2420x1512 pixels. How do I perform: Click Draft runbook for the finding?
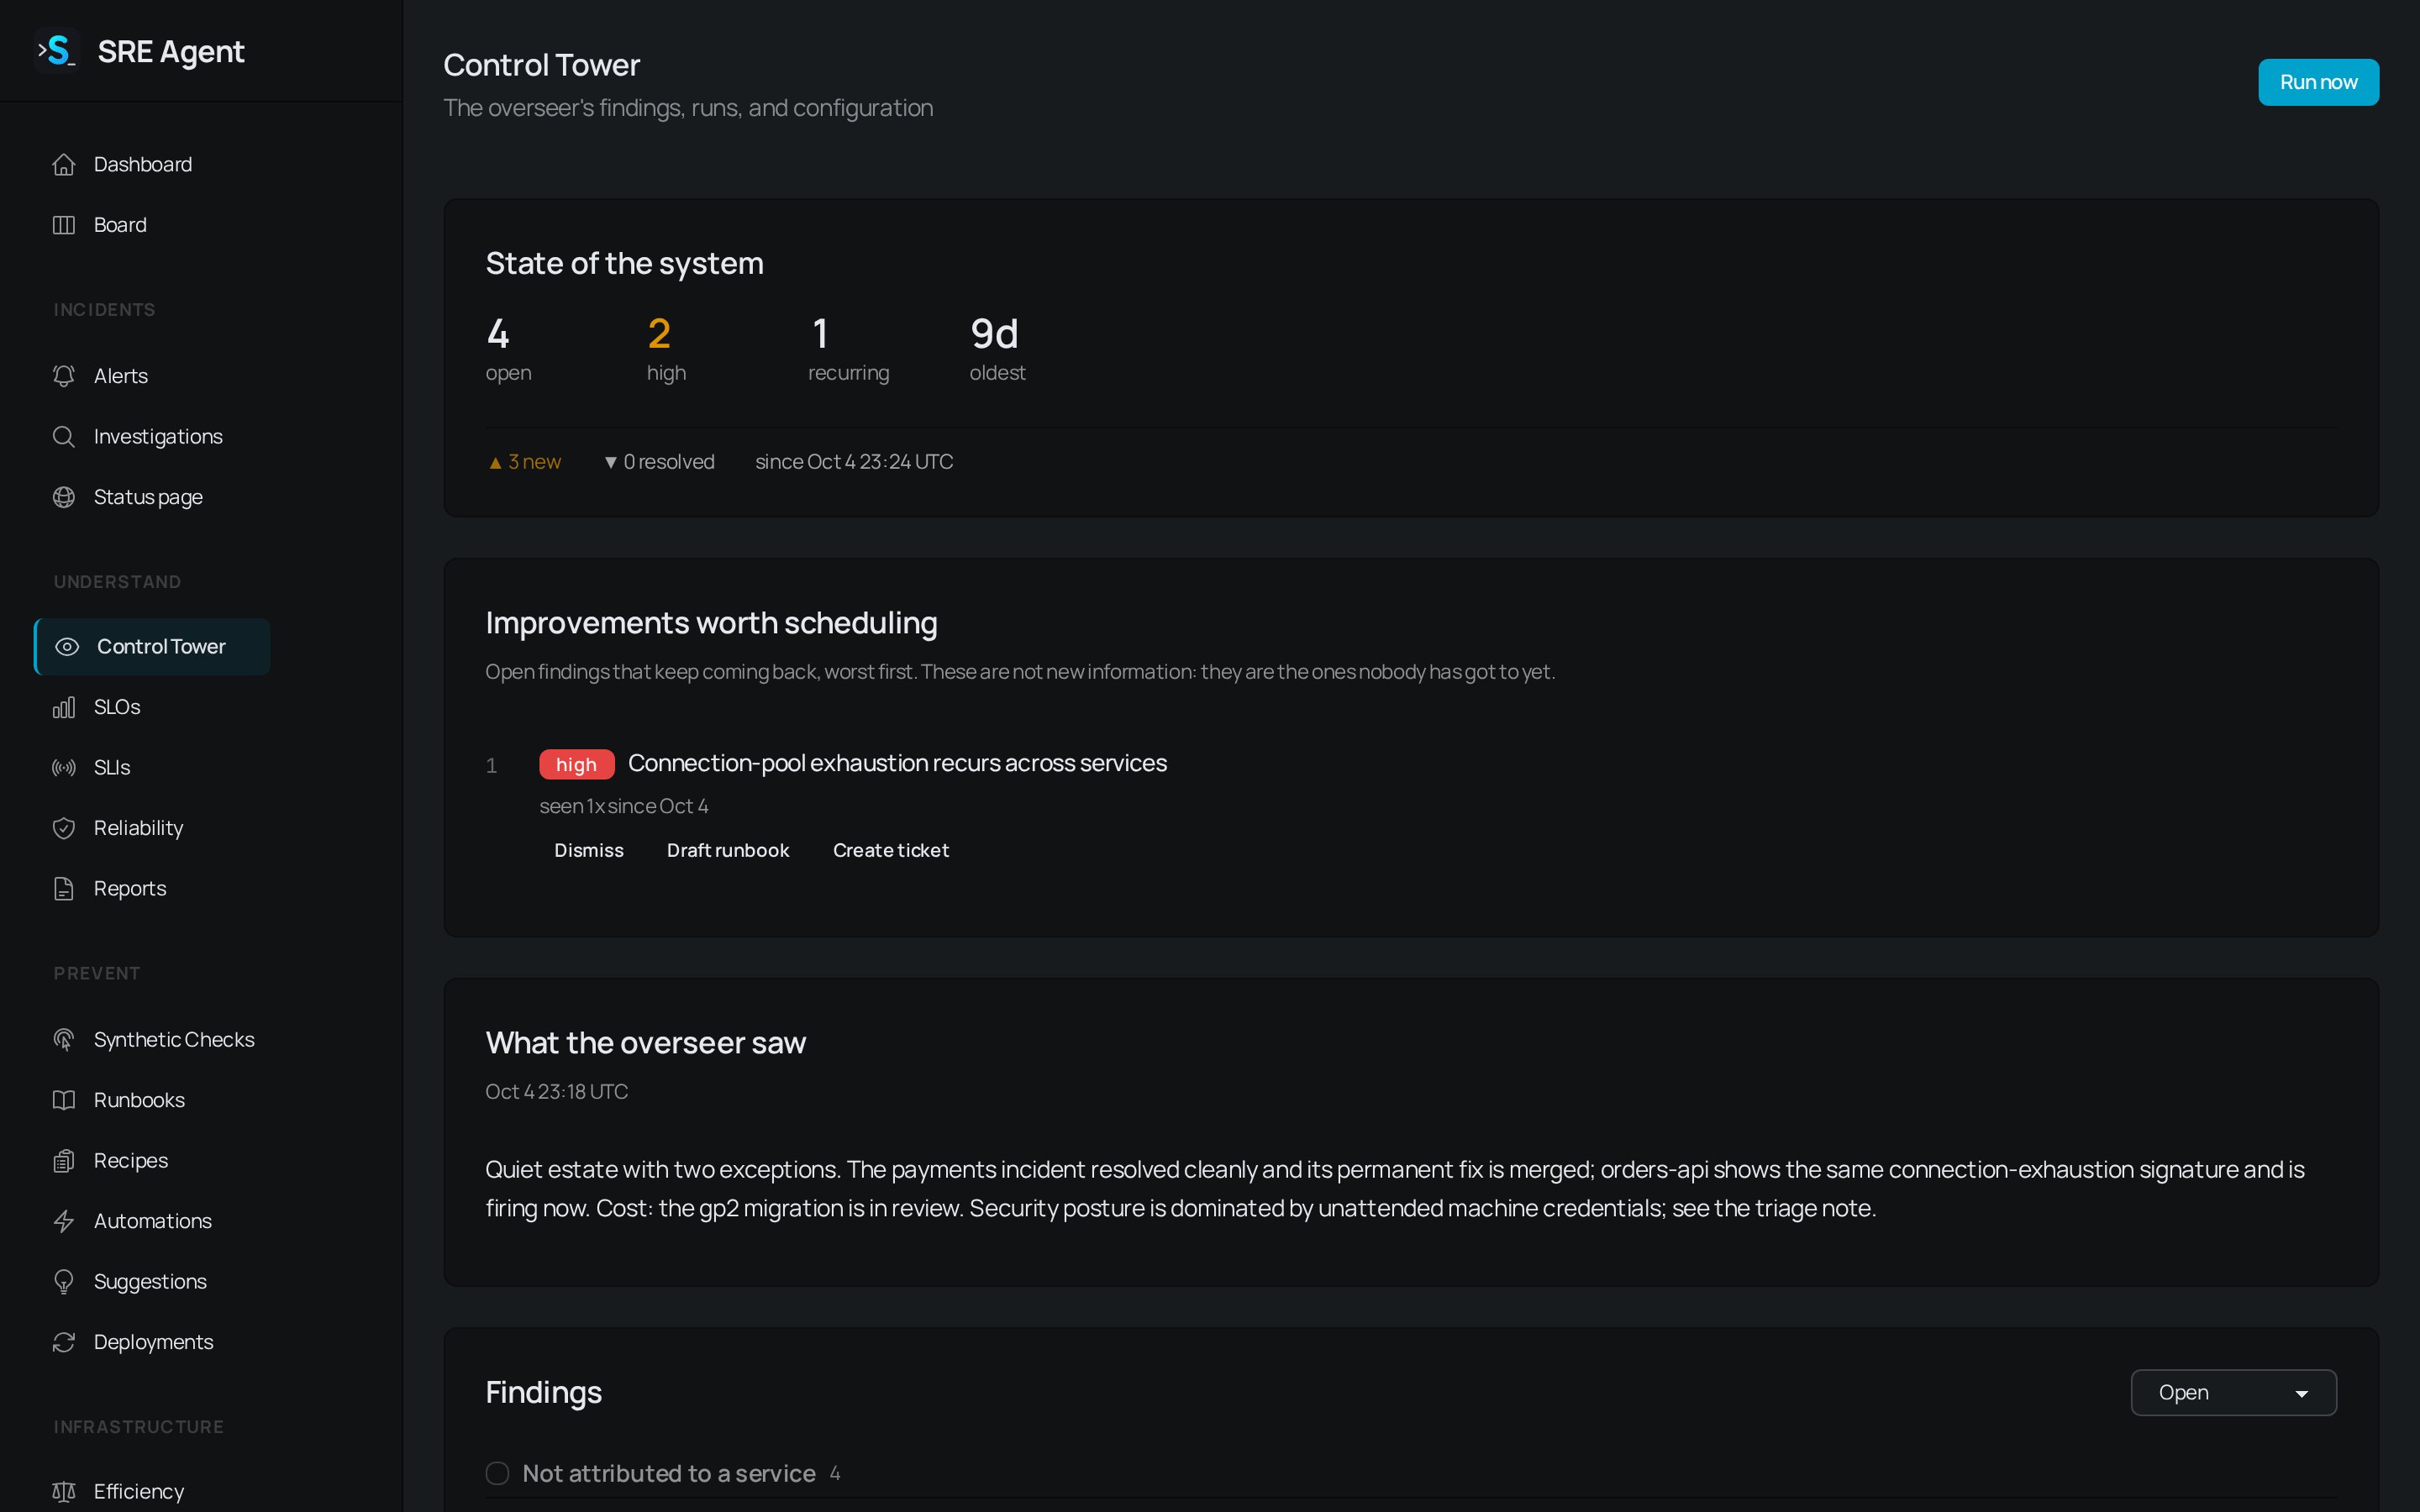click(728, 850)
